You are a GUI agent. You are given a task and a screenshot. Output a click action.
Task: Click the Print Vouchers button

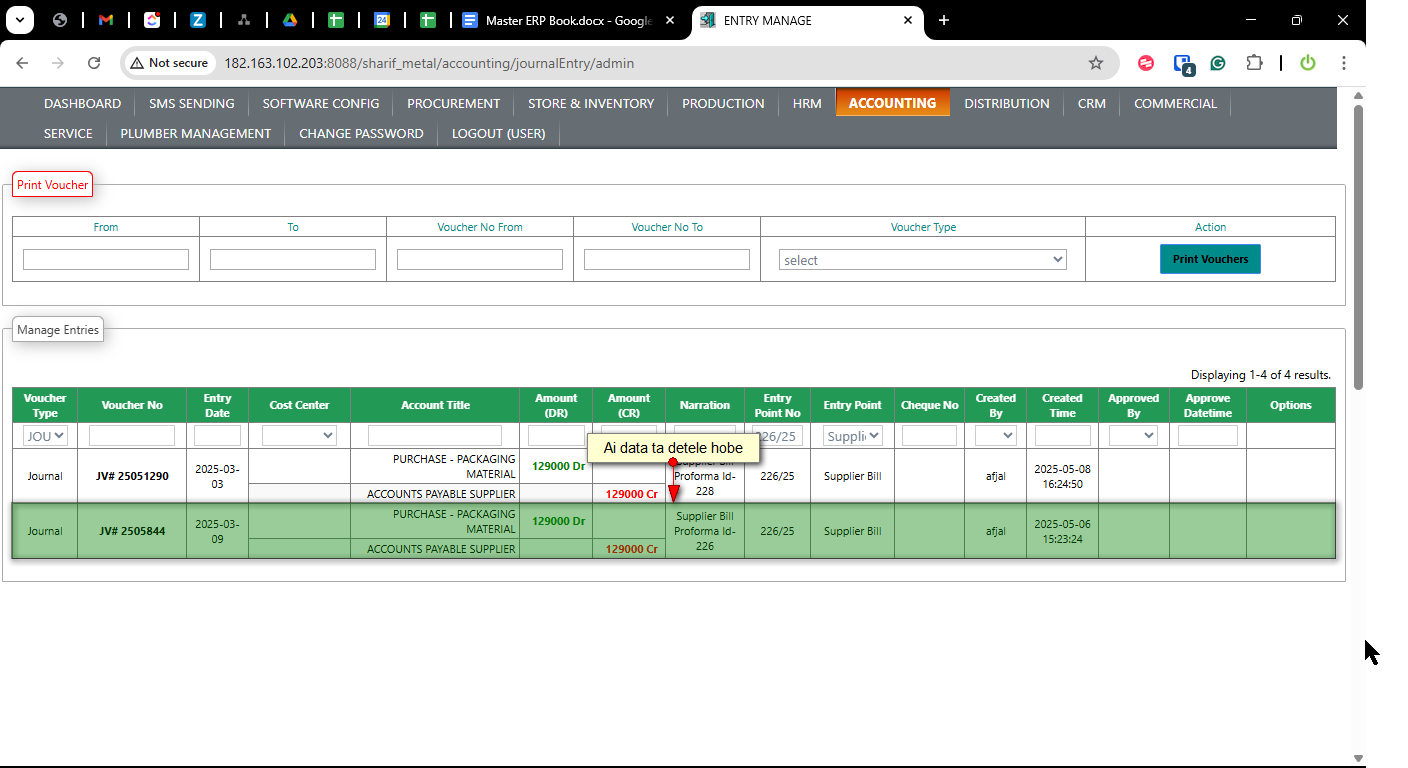pyautogui.click(x=1210, y=259)
